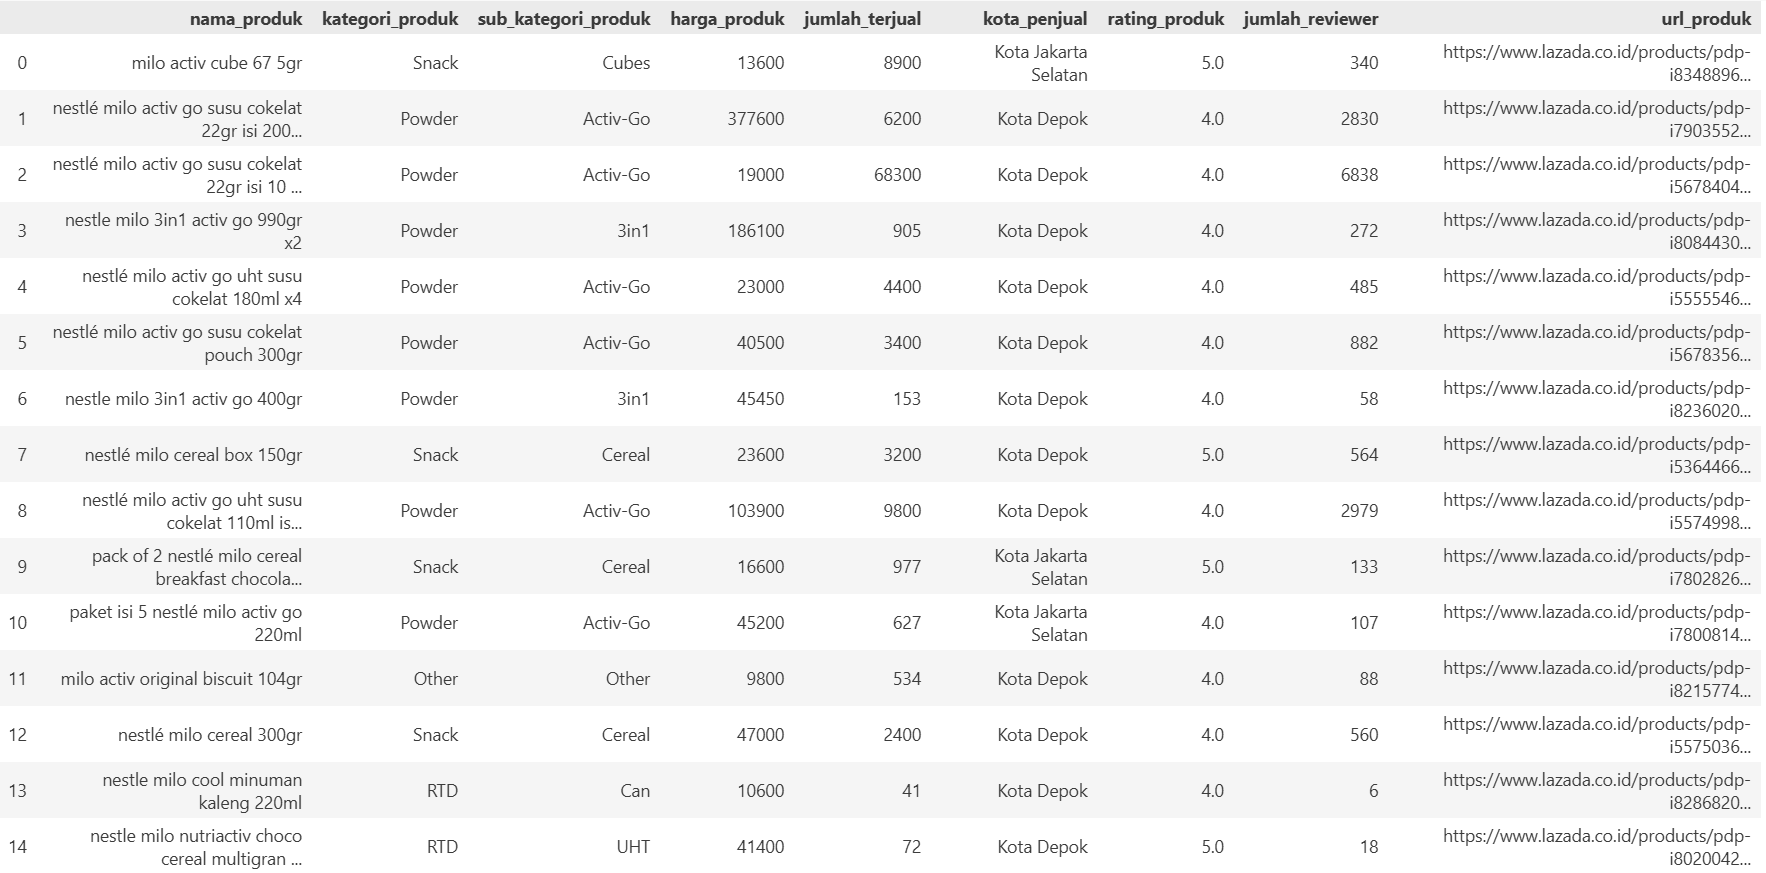Click the nama_produk column header
The image size is (1766, 873).
point(246,19)
